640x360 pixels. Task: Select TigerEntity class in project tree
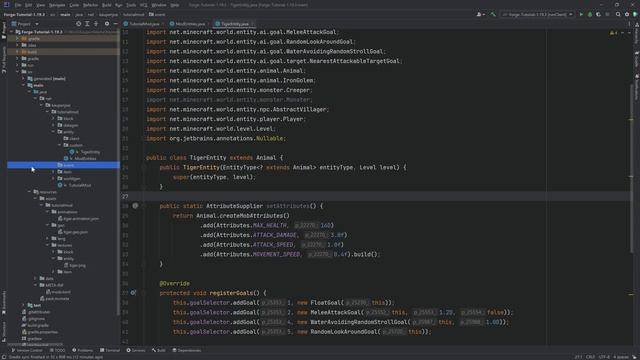pos(90,152)
